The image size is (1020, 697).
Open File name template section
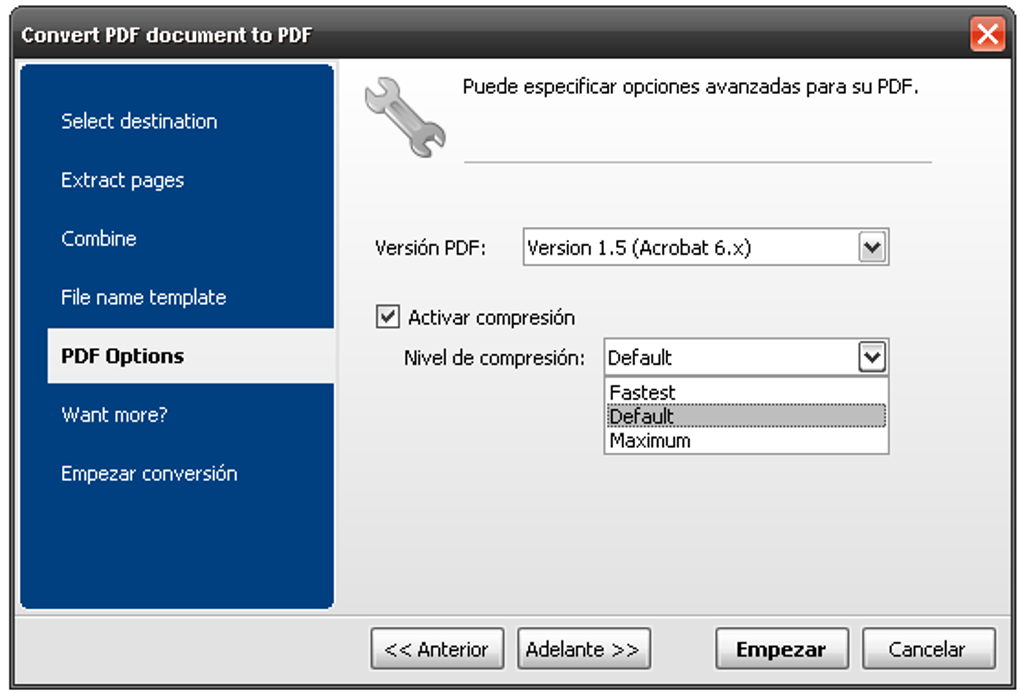(x=143, y=297)
